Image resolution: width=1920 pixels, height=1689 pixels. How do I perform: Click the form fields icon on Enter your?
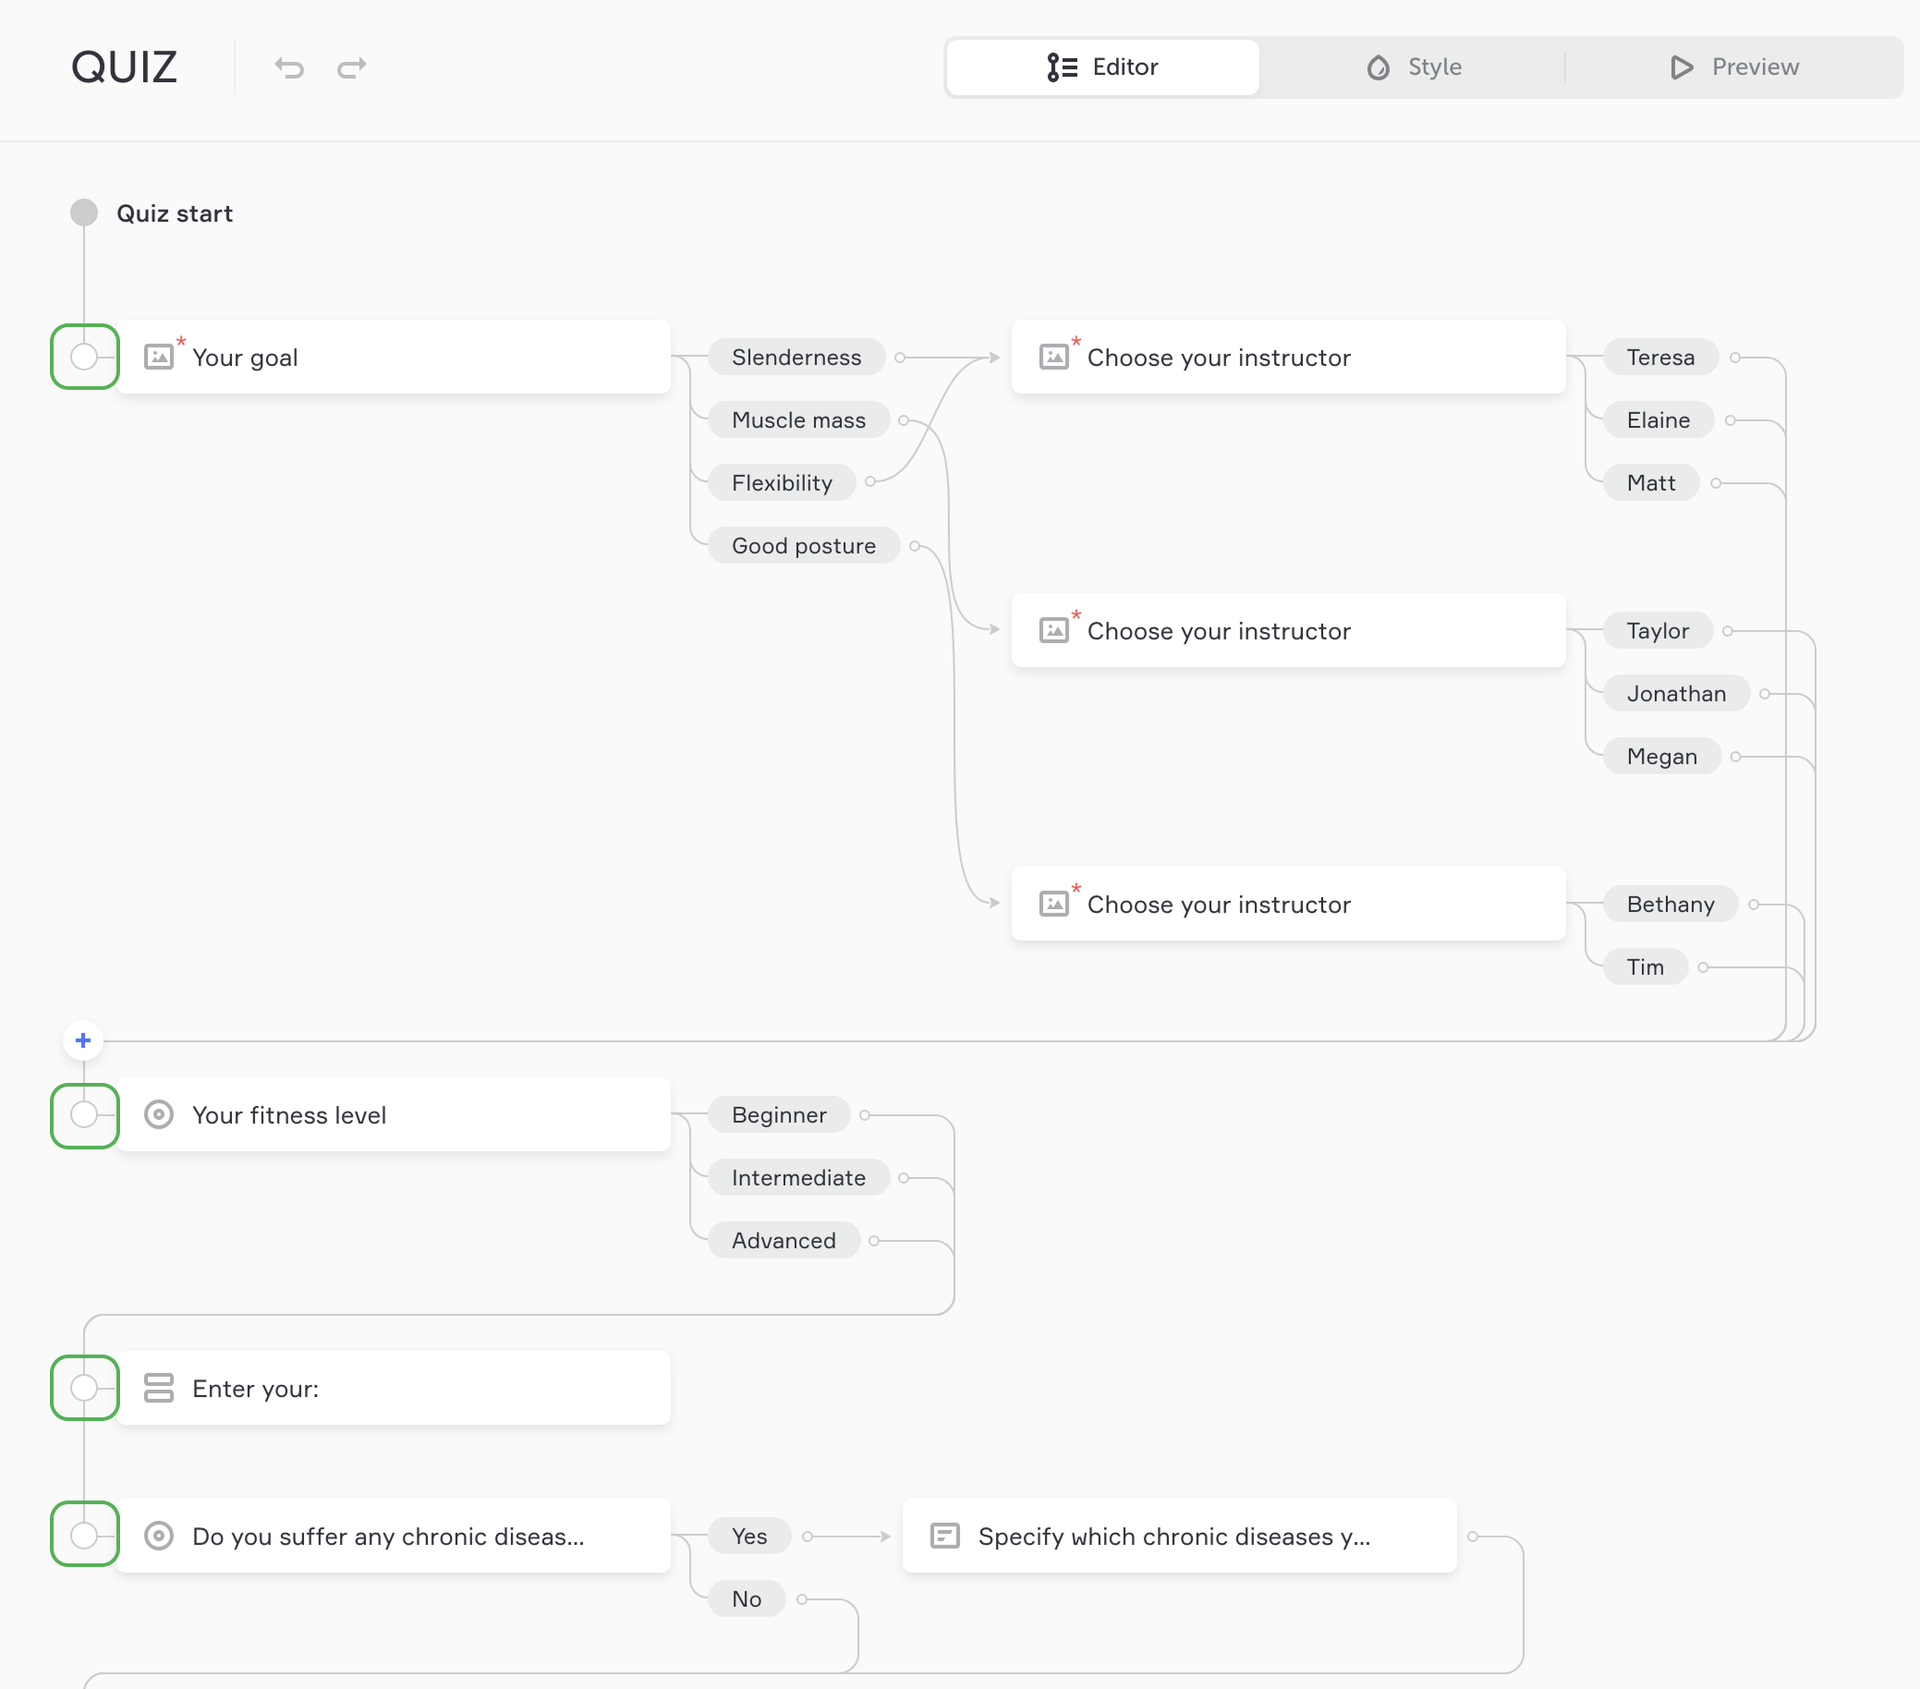(x=159, y=1388)
